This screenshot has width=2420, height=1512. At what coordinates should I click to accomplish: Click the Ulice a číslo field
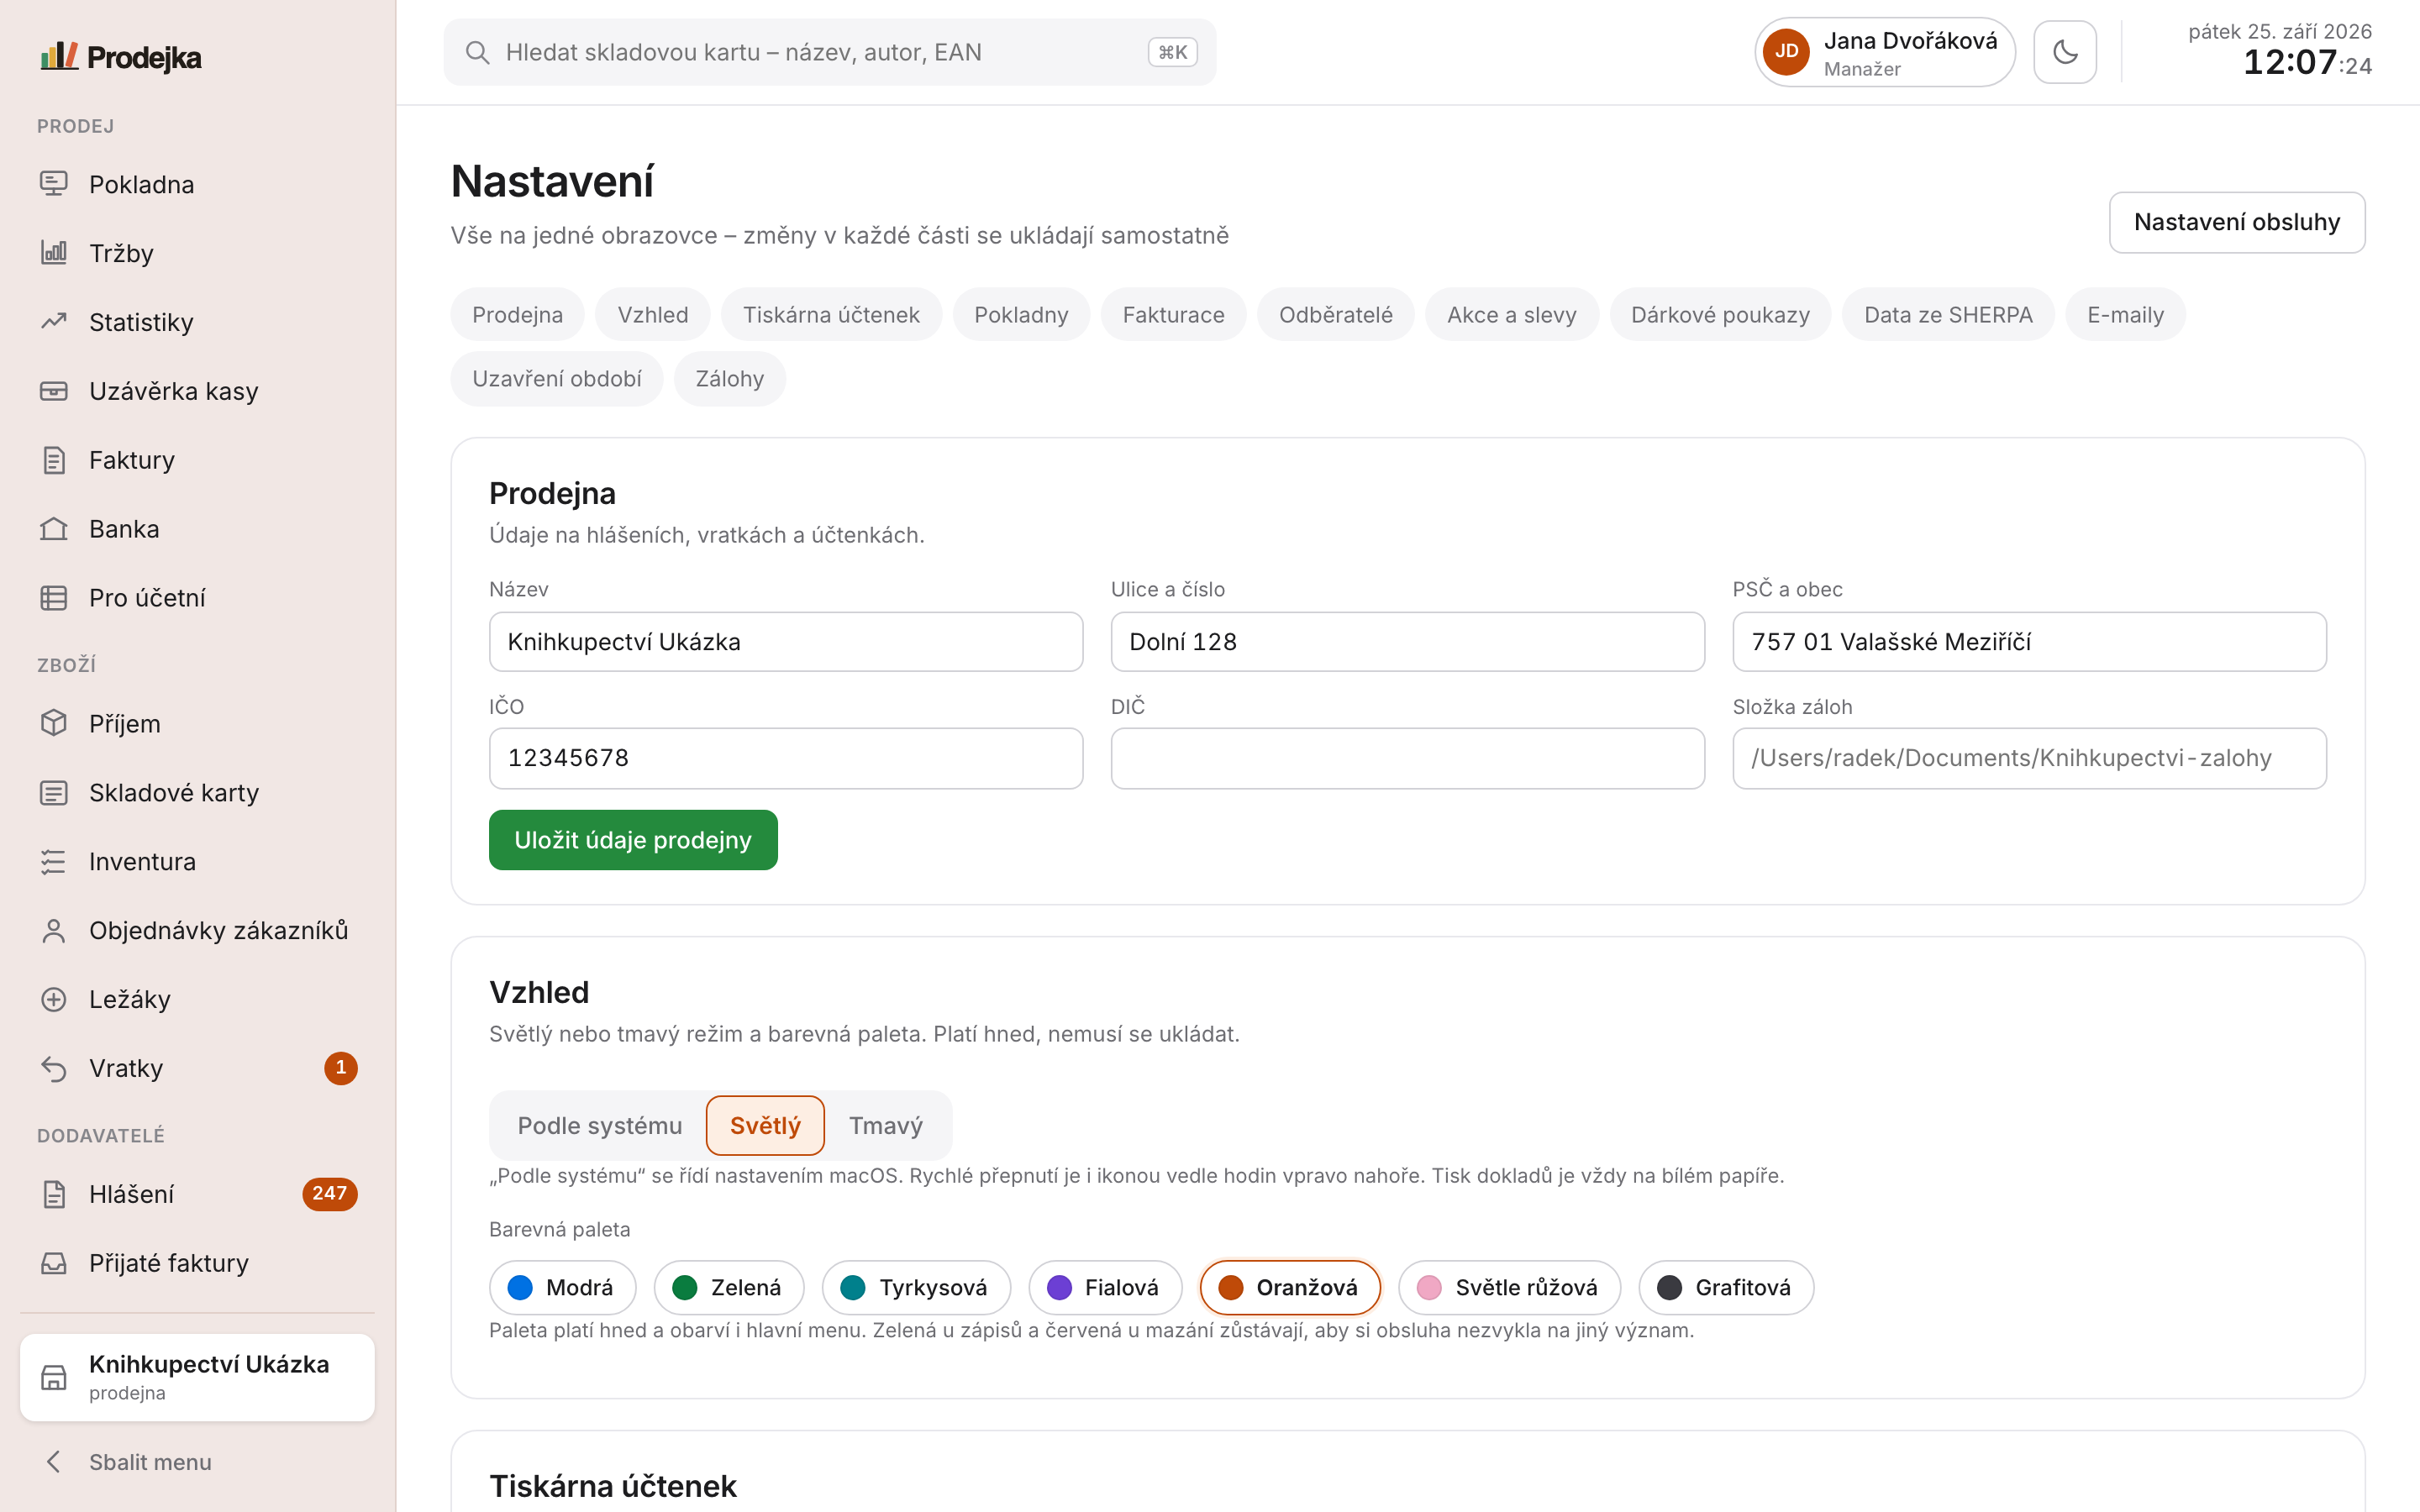click(x=1407, y=642)
